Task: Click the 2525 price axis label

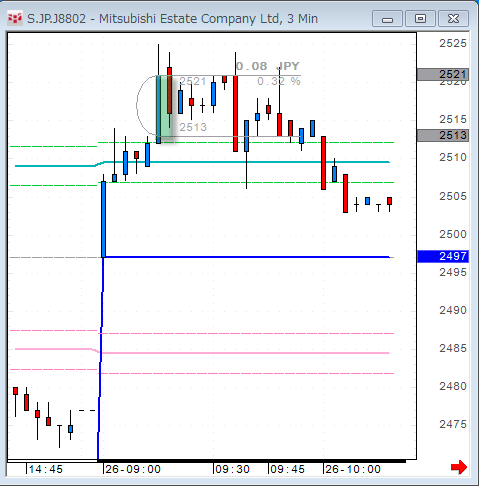Action: (453, 43)
